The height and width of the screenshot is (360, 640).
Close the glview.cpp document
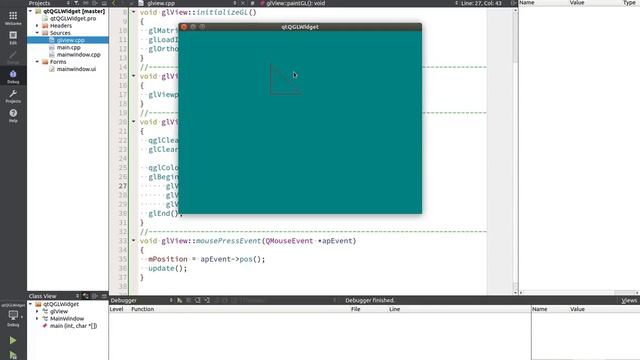tap(243, 3)
